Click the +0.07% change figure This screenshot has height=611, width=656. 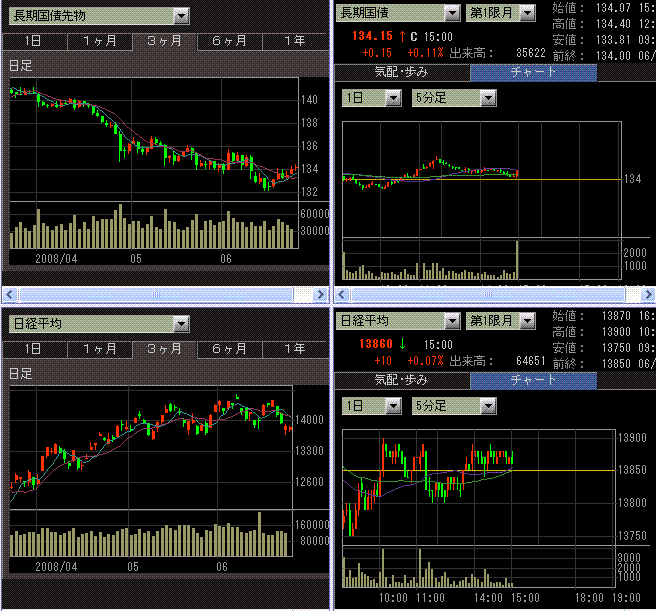coord(425,361)
